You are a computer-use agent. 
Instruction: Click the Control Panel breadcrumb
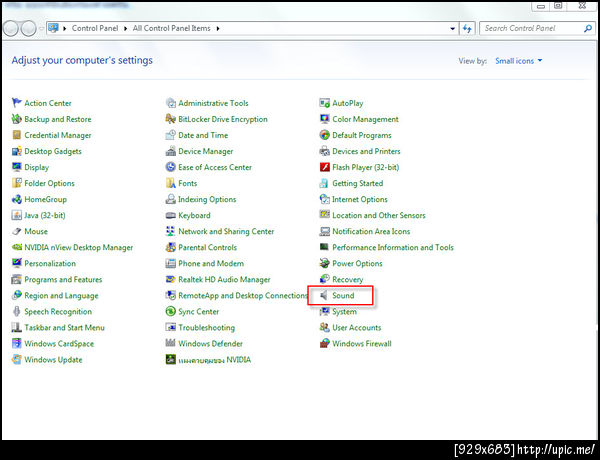[x=95, y=28]
